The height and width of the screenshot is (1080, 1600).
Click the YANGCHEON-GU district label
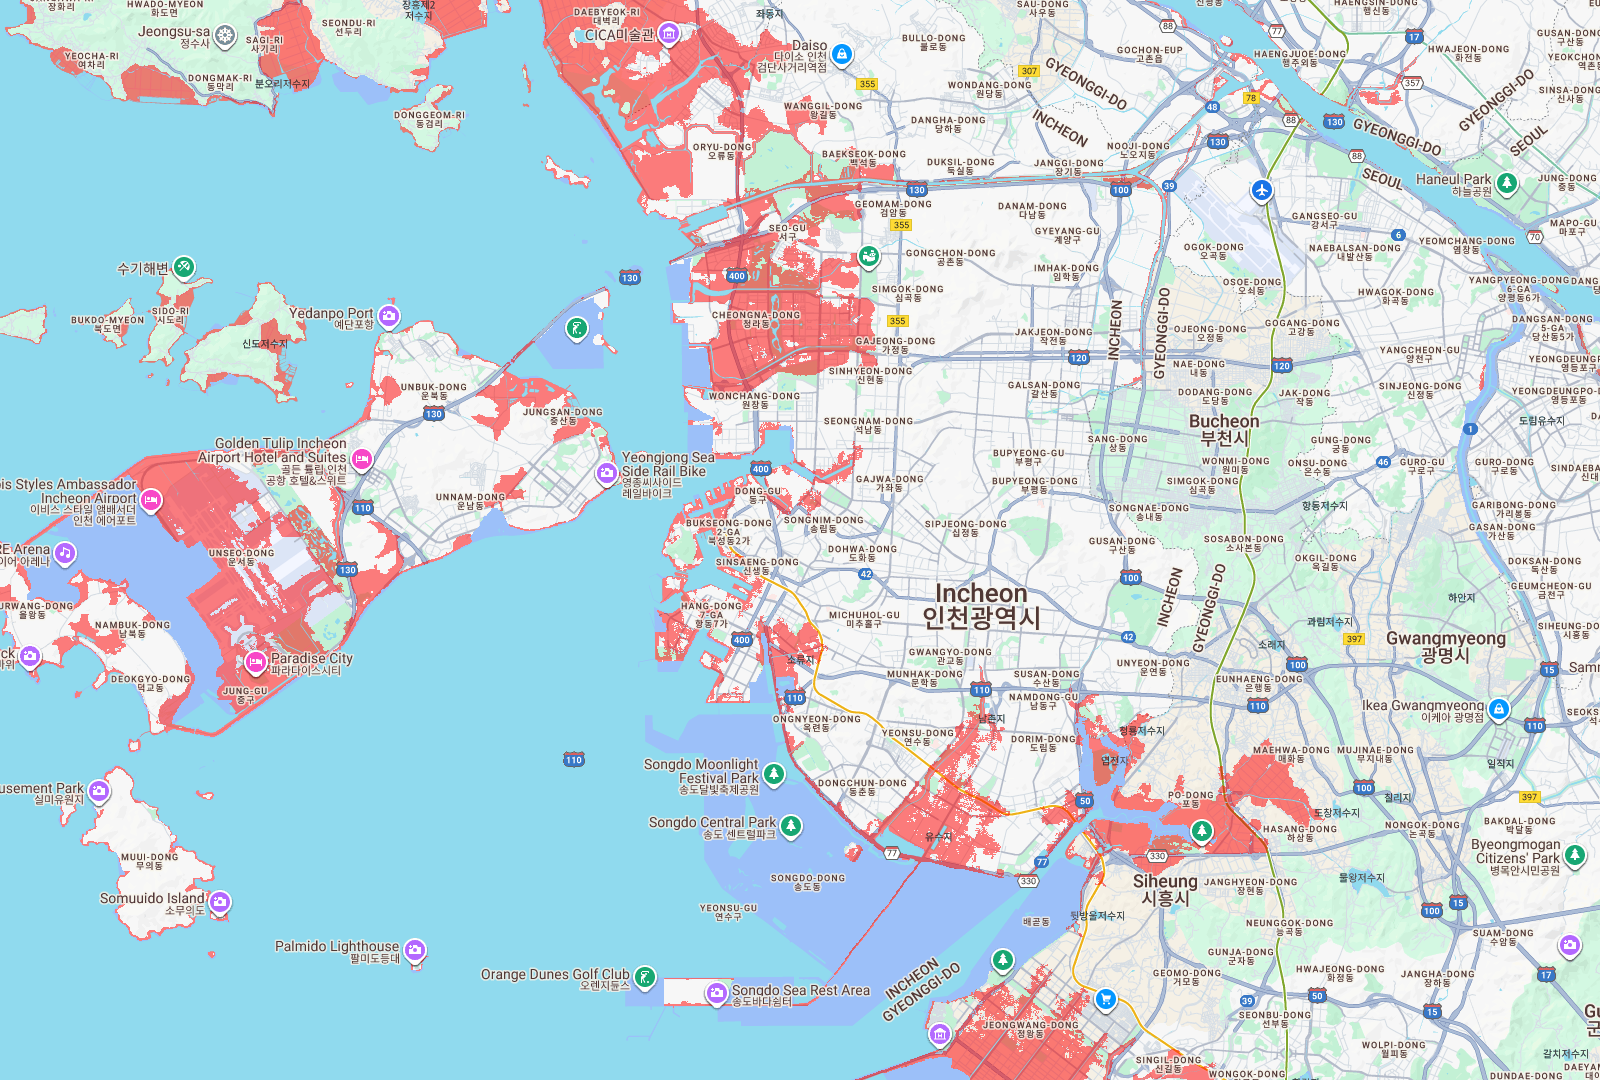[x=1420, y=354]
